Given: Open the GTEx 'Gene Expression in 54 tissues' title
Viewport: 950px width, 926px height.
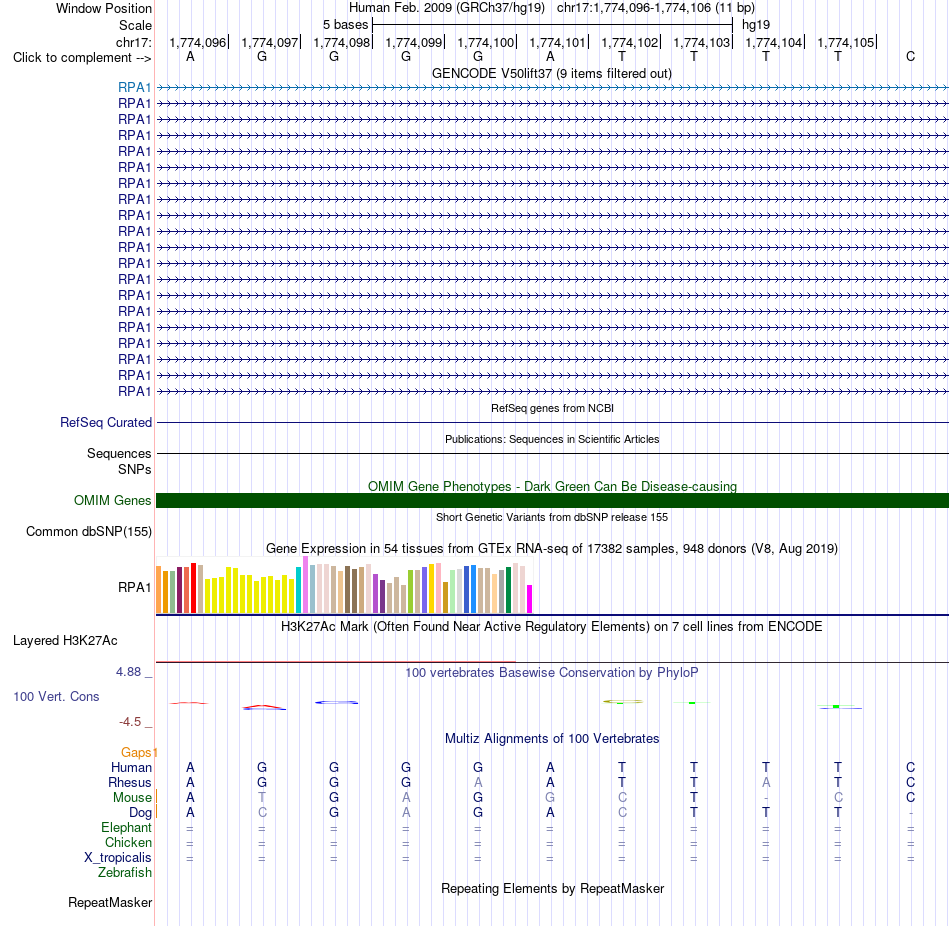Looking at the screenshot, I should pos(552,548).
